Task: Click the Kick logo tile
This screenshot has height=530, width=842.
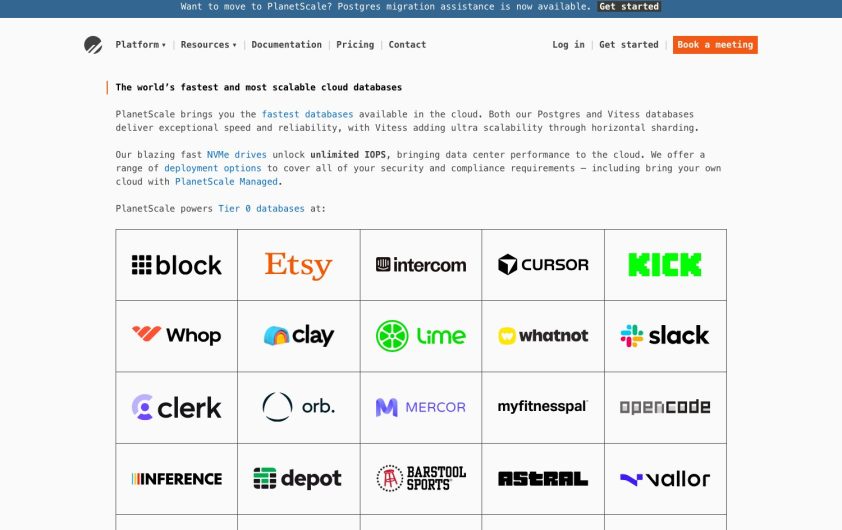Action: click(665, 265)
